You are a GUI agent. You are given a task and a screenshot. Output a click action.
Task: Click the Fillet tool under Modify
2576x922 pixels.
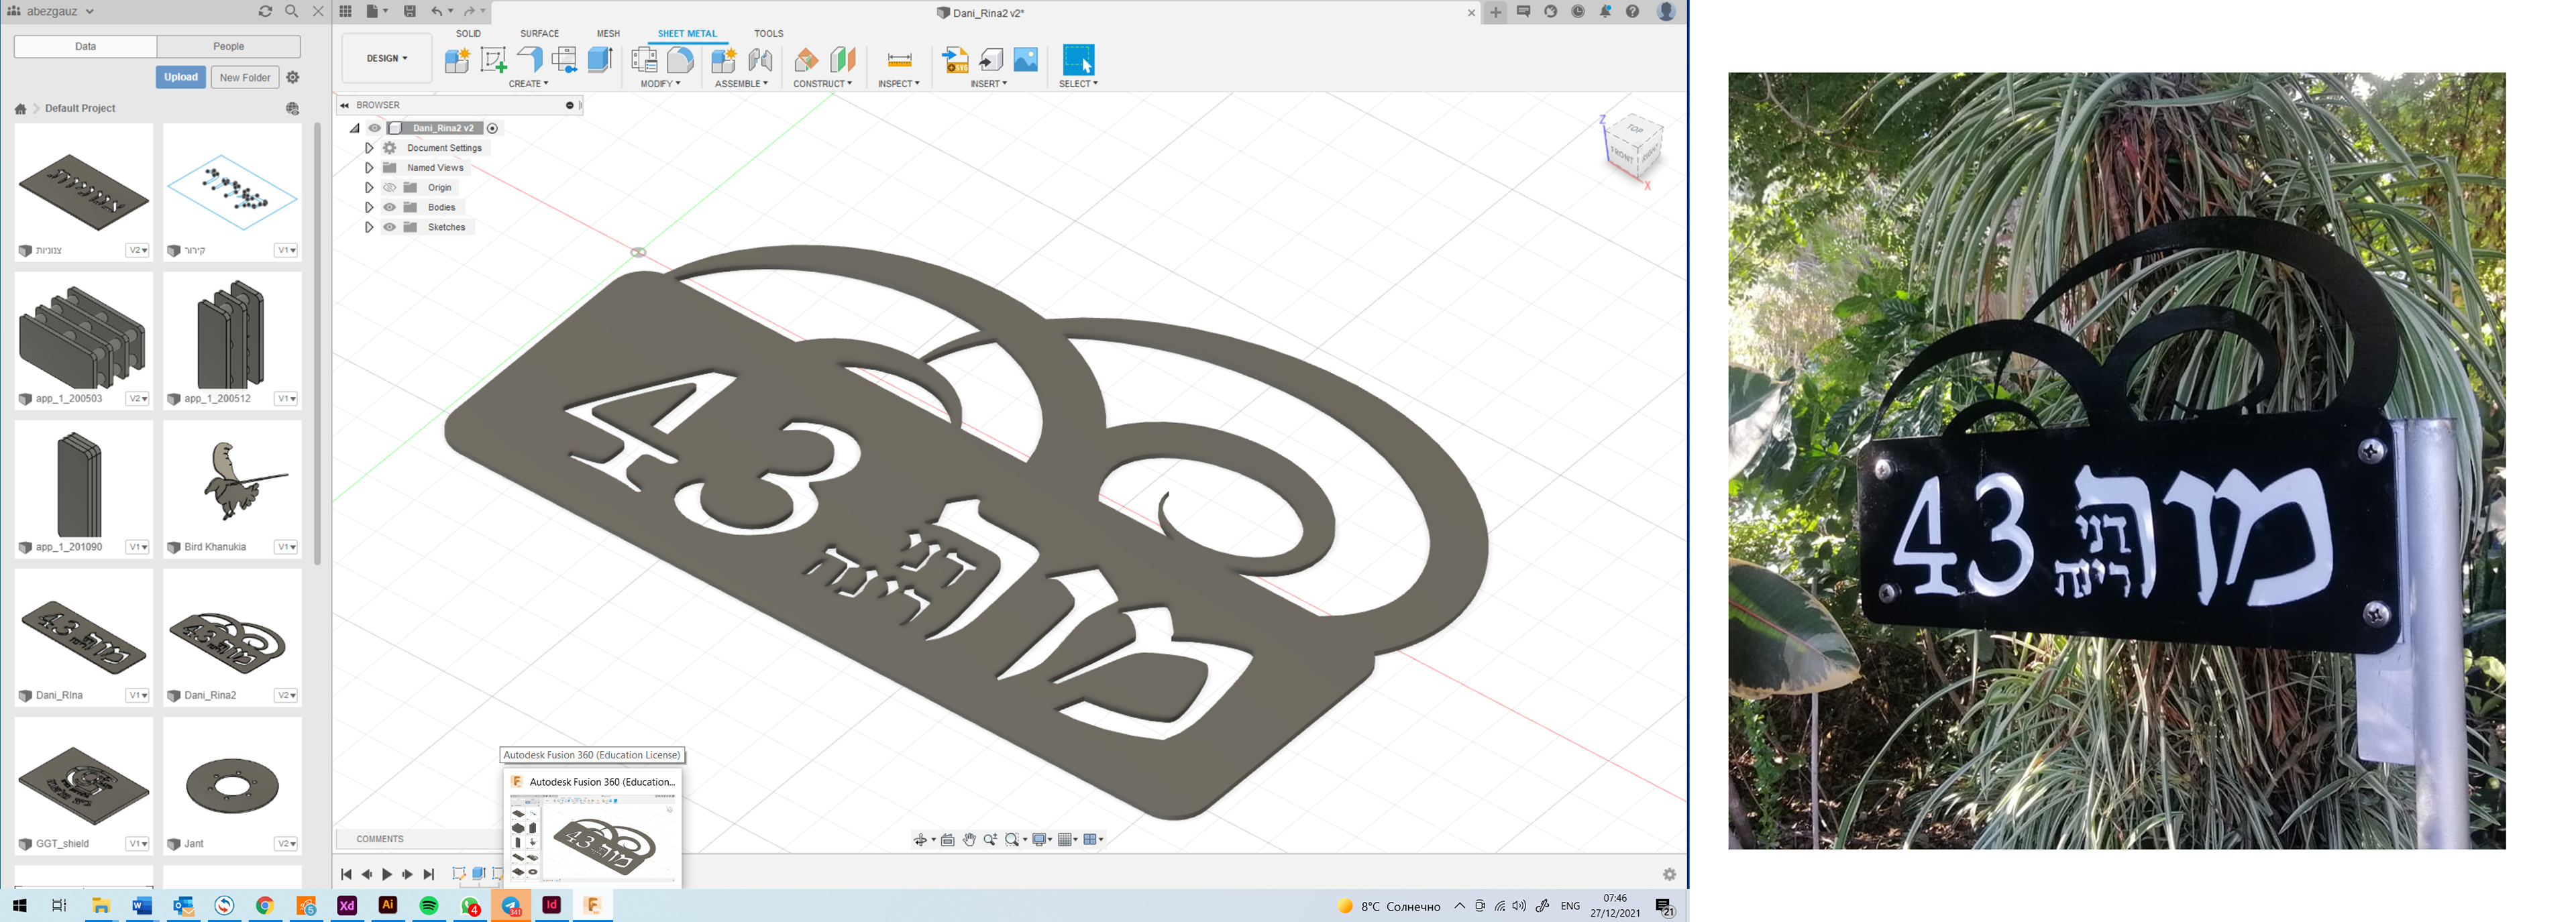(680, 60)
